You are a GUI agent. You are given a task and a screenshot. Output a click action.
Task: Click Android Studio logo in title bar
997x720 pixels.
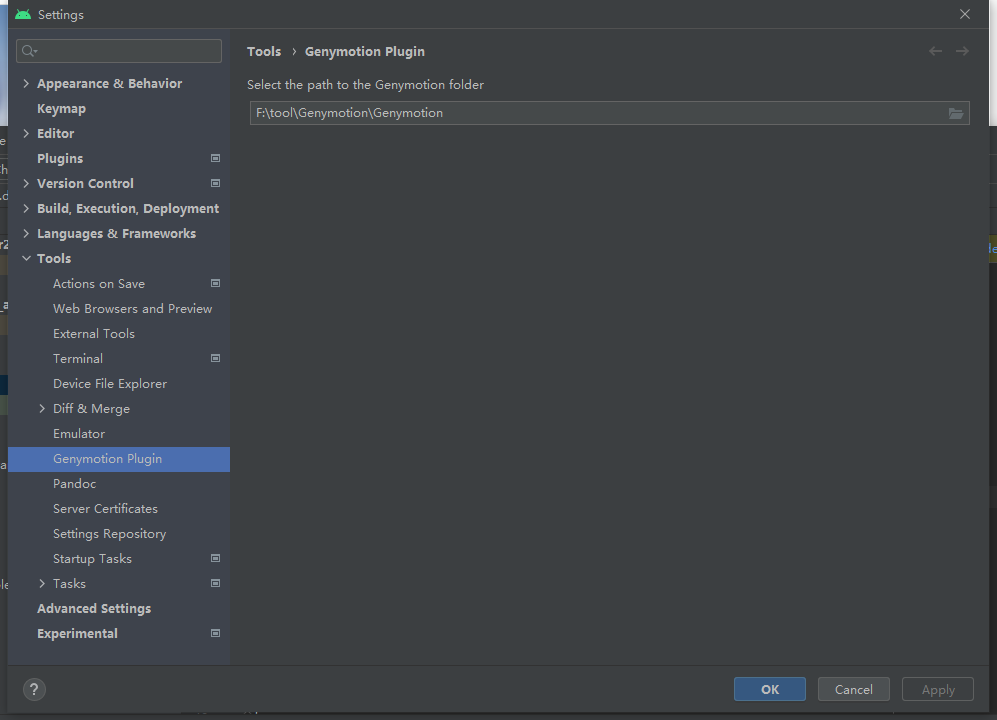click(x=23, y=14)
